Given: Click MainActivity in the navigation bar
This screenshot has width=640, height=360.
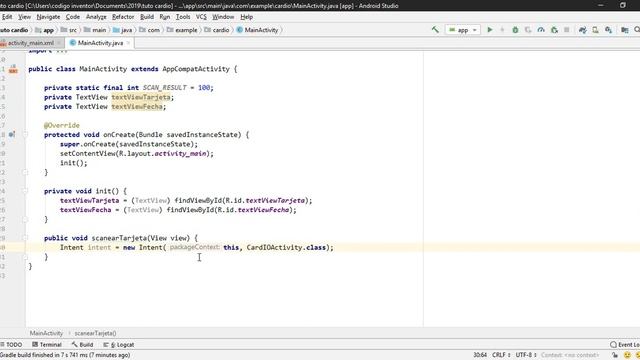Looking at the screenshot, I should (257, 30).
